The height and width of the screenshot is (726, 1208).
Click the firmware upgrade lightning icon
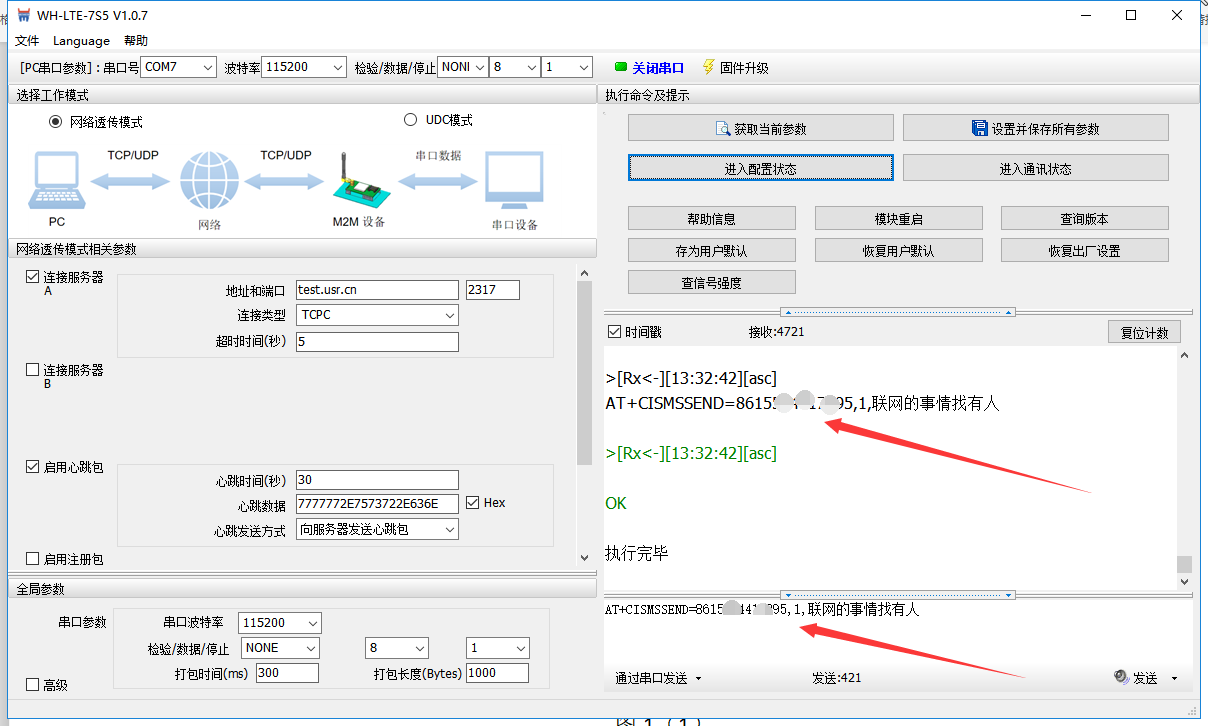(x=709, y=67)
